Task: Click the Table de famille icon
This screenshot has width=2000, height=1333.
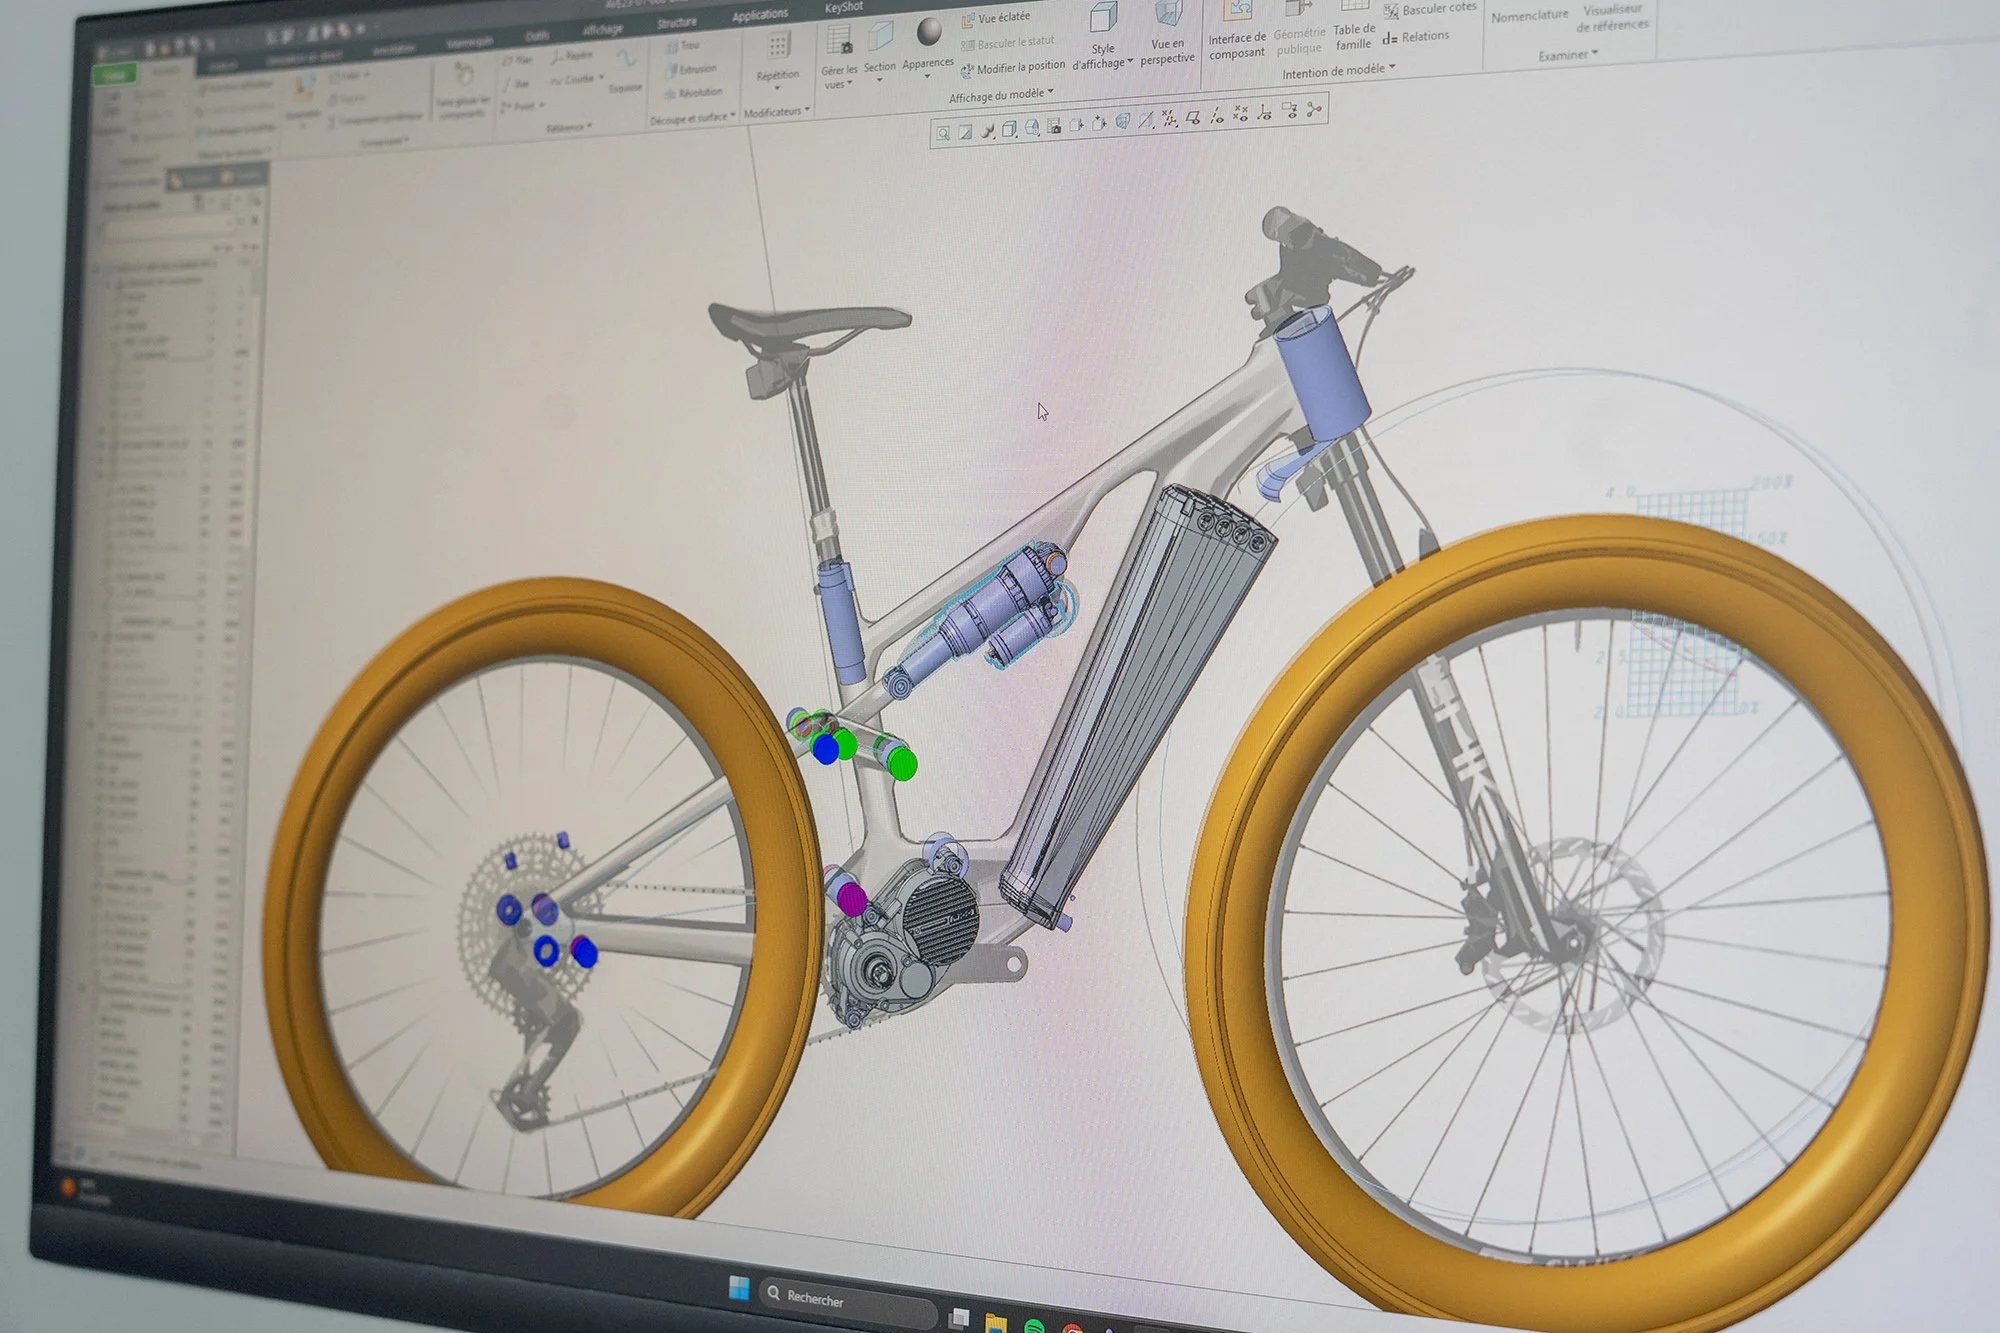Action: click(1354, 8)
